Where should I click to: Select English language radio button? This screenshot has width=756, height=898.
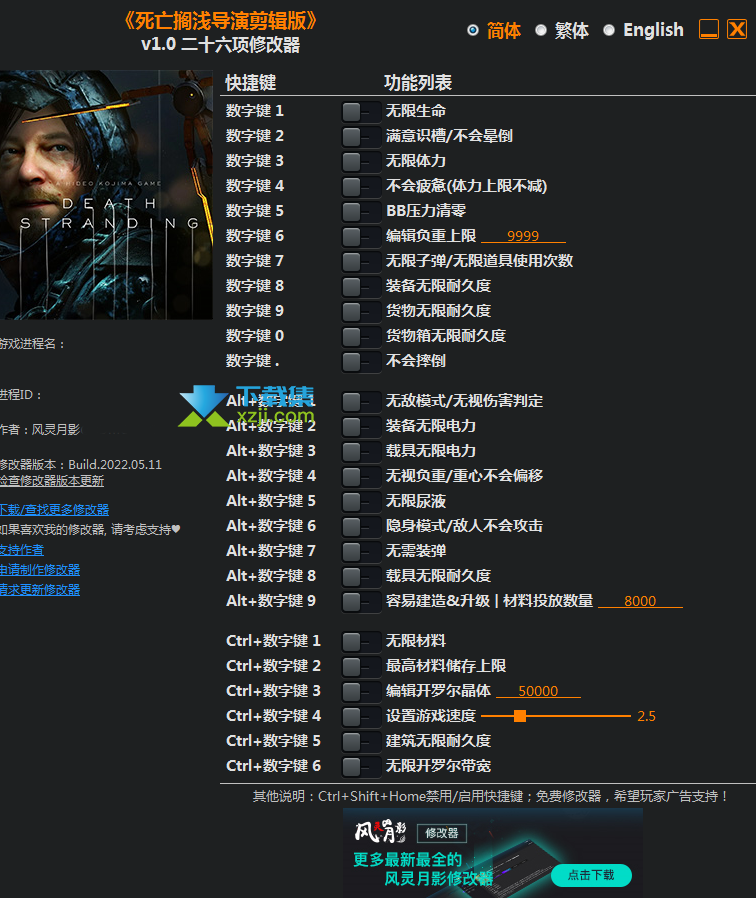pyautogui.click(x=609, y=30)
